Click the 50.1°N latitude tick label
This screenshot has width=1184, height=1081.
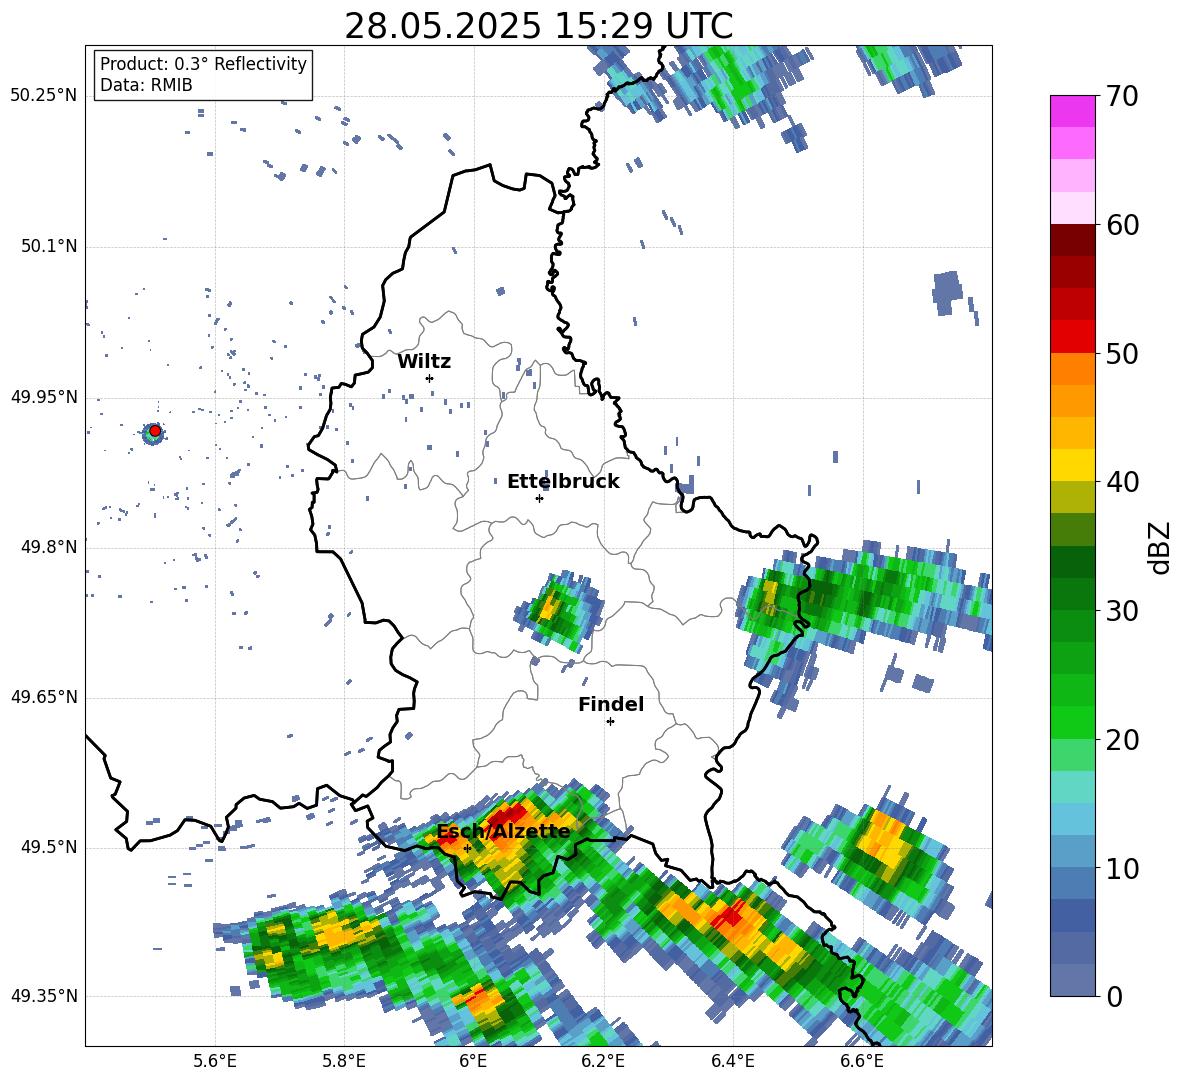[x=49, y=246]
